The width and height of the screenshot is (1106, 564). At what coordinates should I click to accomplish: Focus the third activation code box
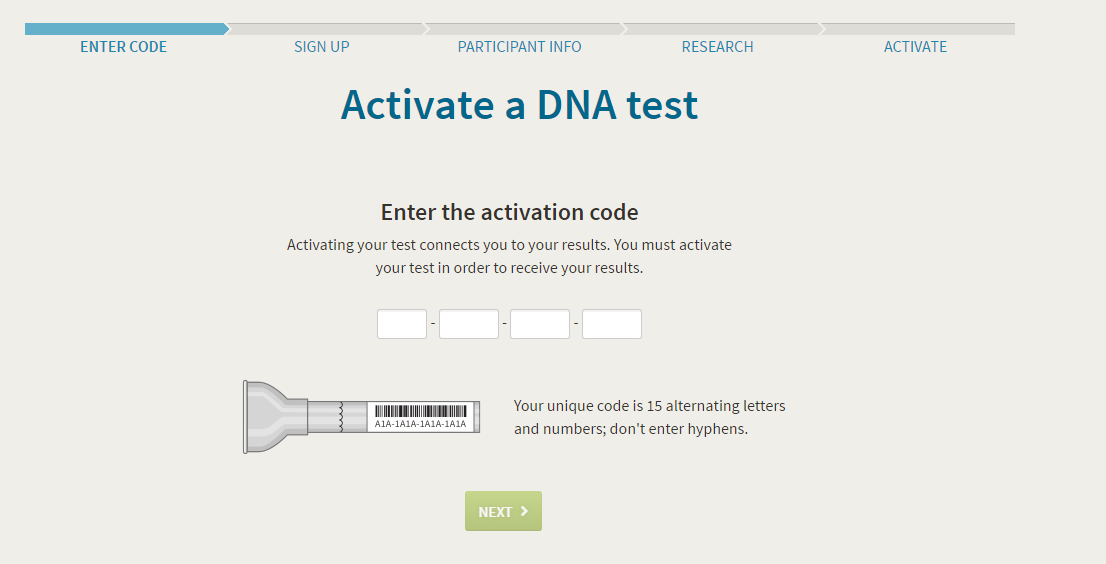click(540, 324)
